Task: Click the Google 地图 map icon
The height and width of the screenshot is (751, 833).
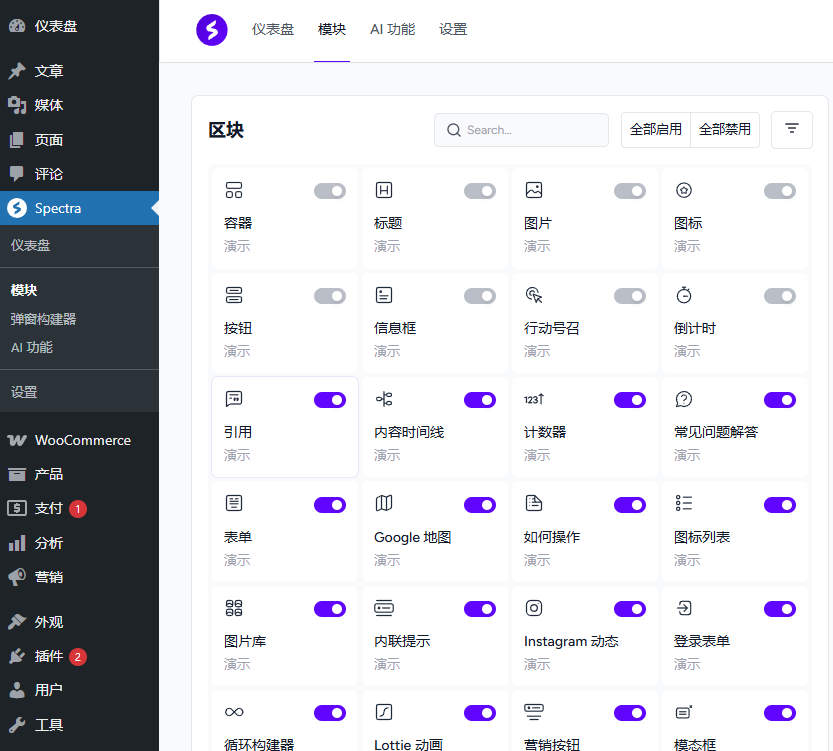Action: click(384, 503)
